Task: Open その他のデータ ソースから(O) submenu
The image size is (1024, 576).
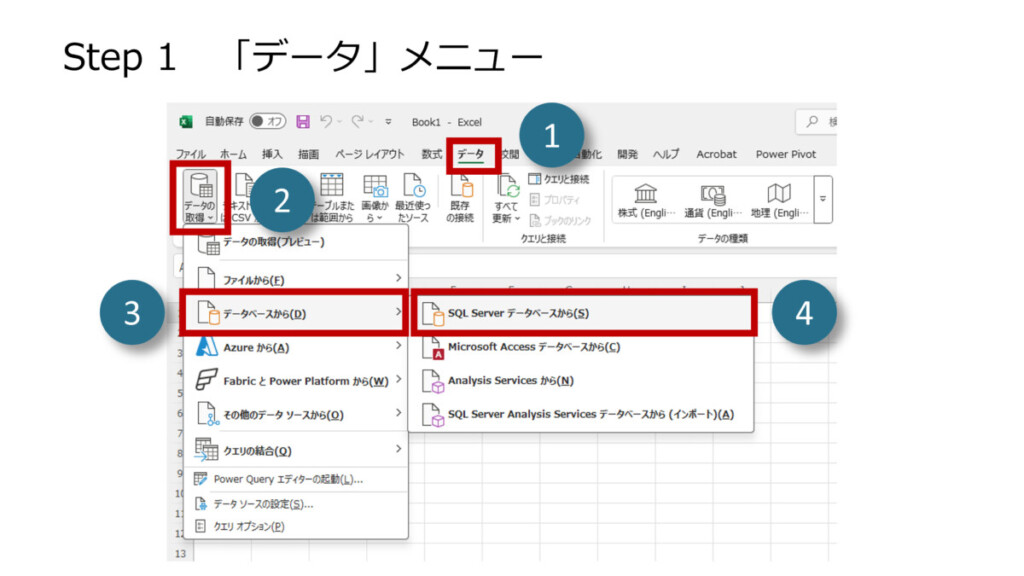Action: tap(296, 415)
